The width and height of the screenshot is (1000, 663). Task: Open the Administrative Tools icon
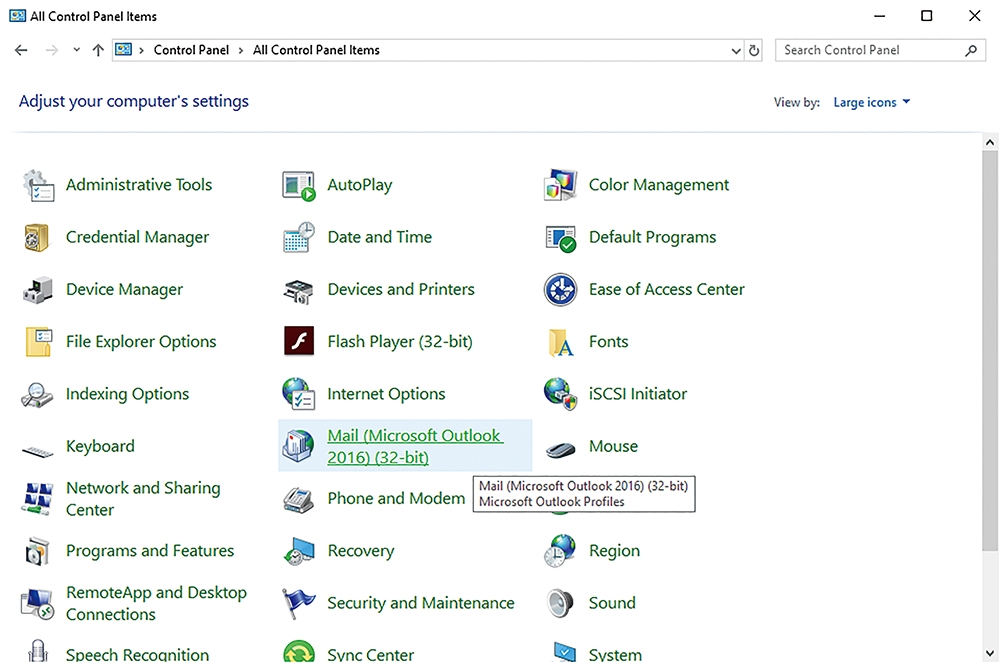coord(38,186)
